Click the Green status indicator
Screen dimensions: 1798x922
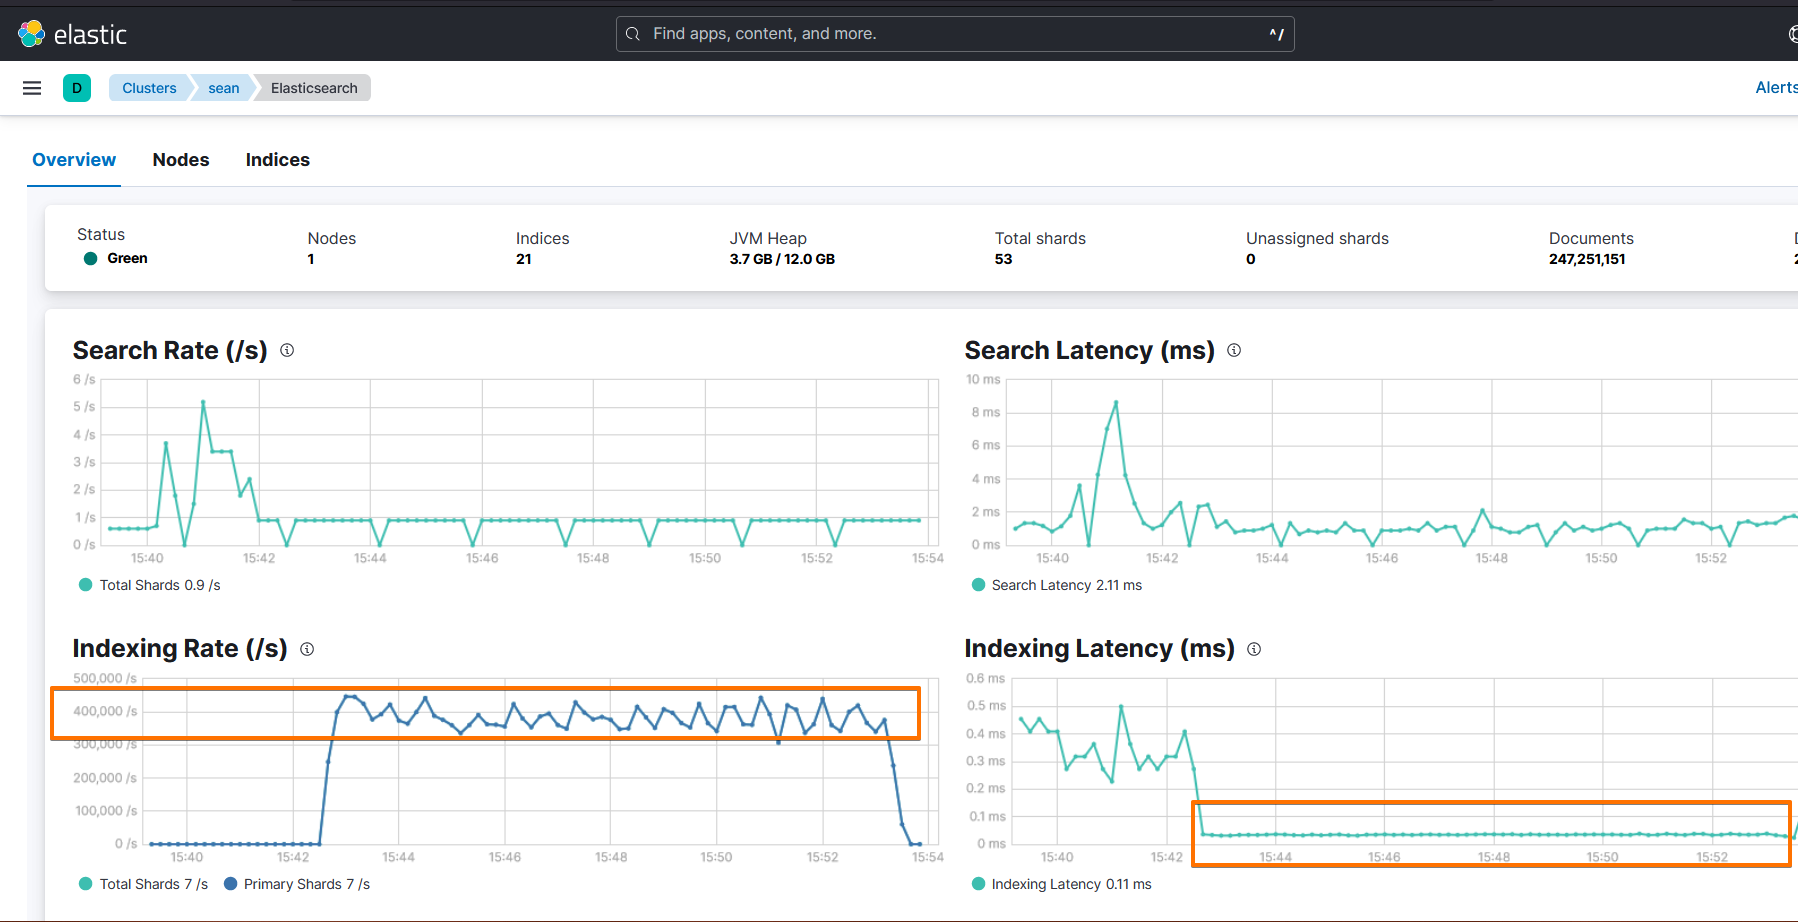[x=115, y=258]
